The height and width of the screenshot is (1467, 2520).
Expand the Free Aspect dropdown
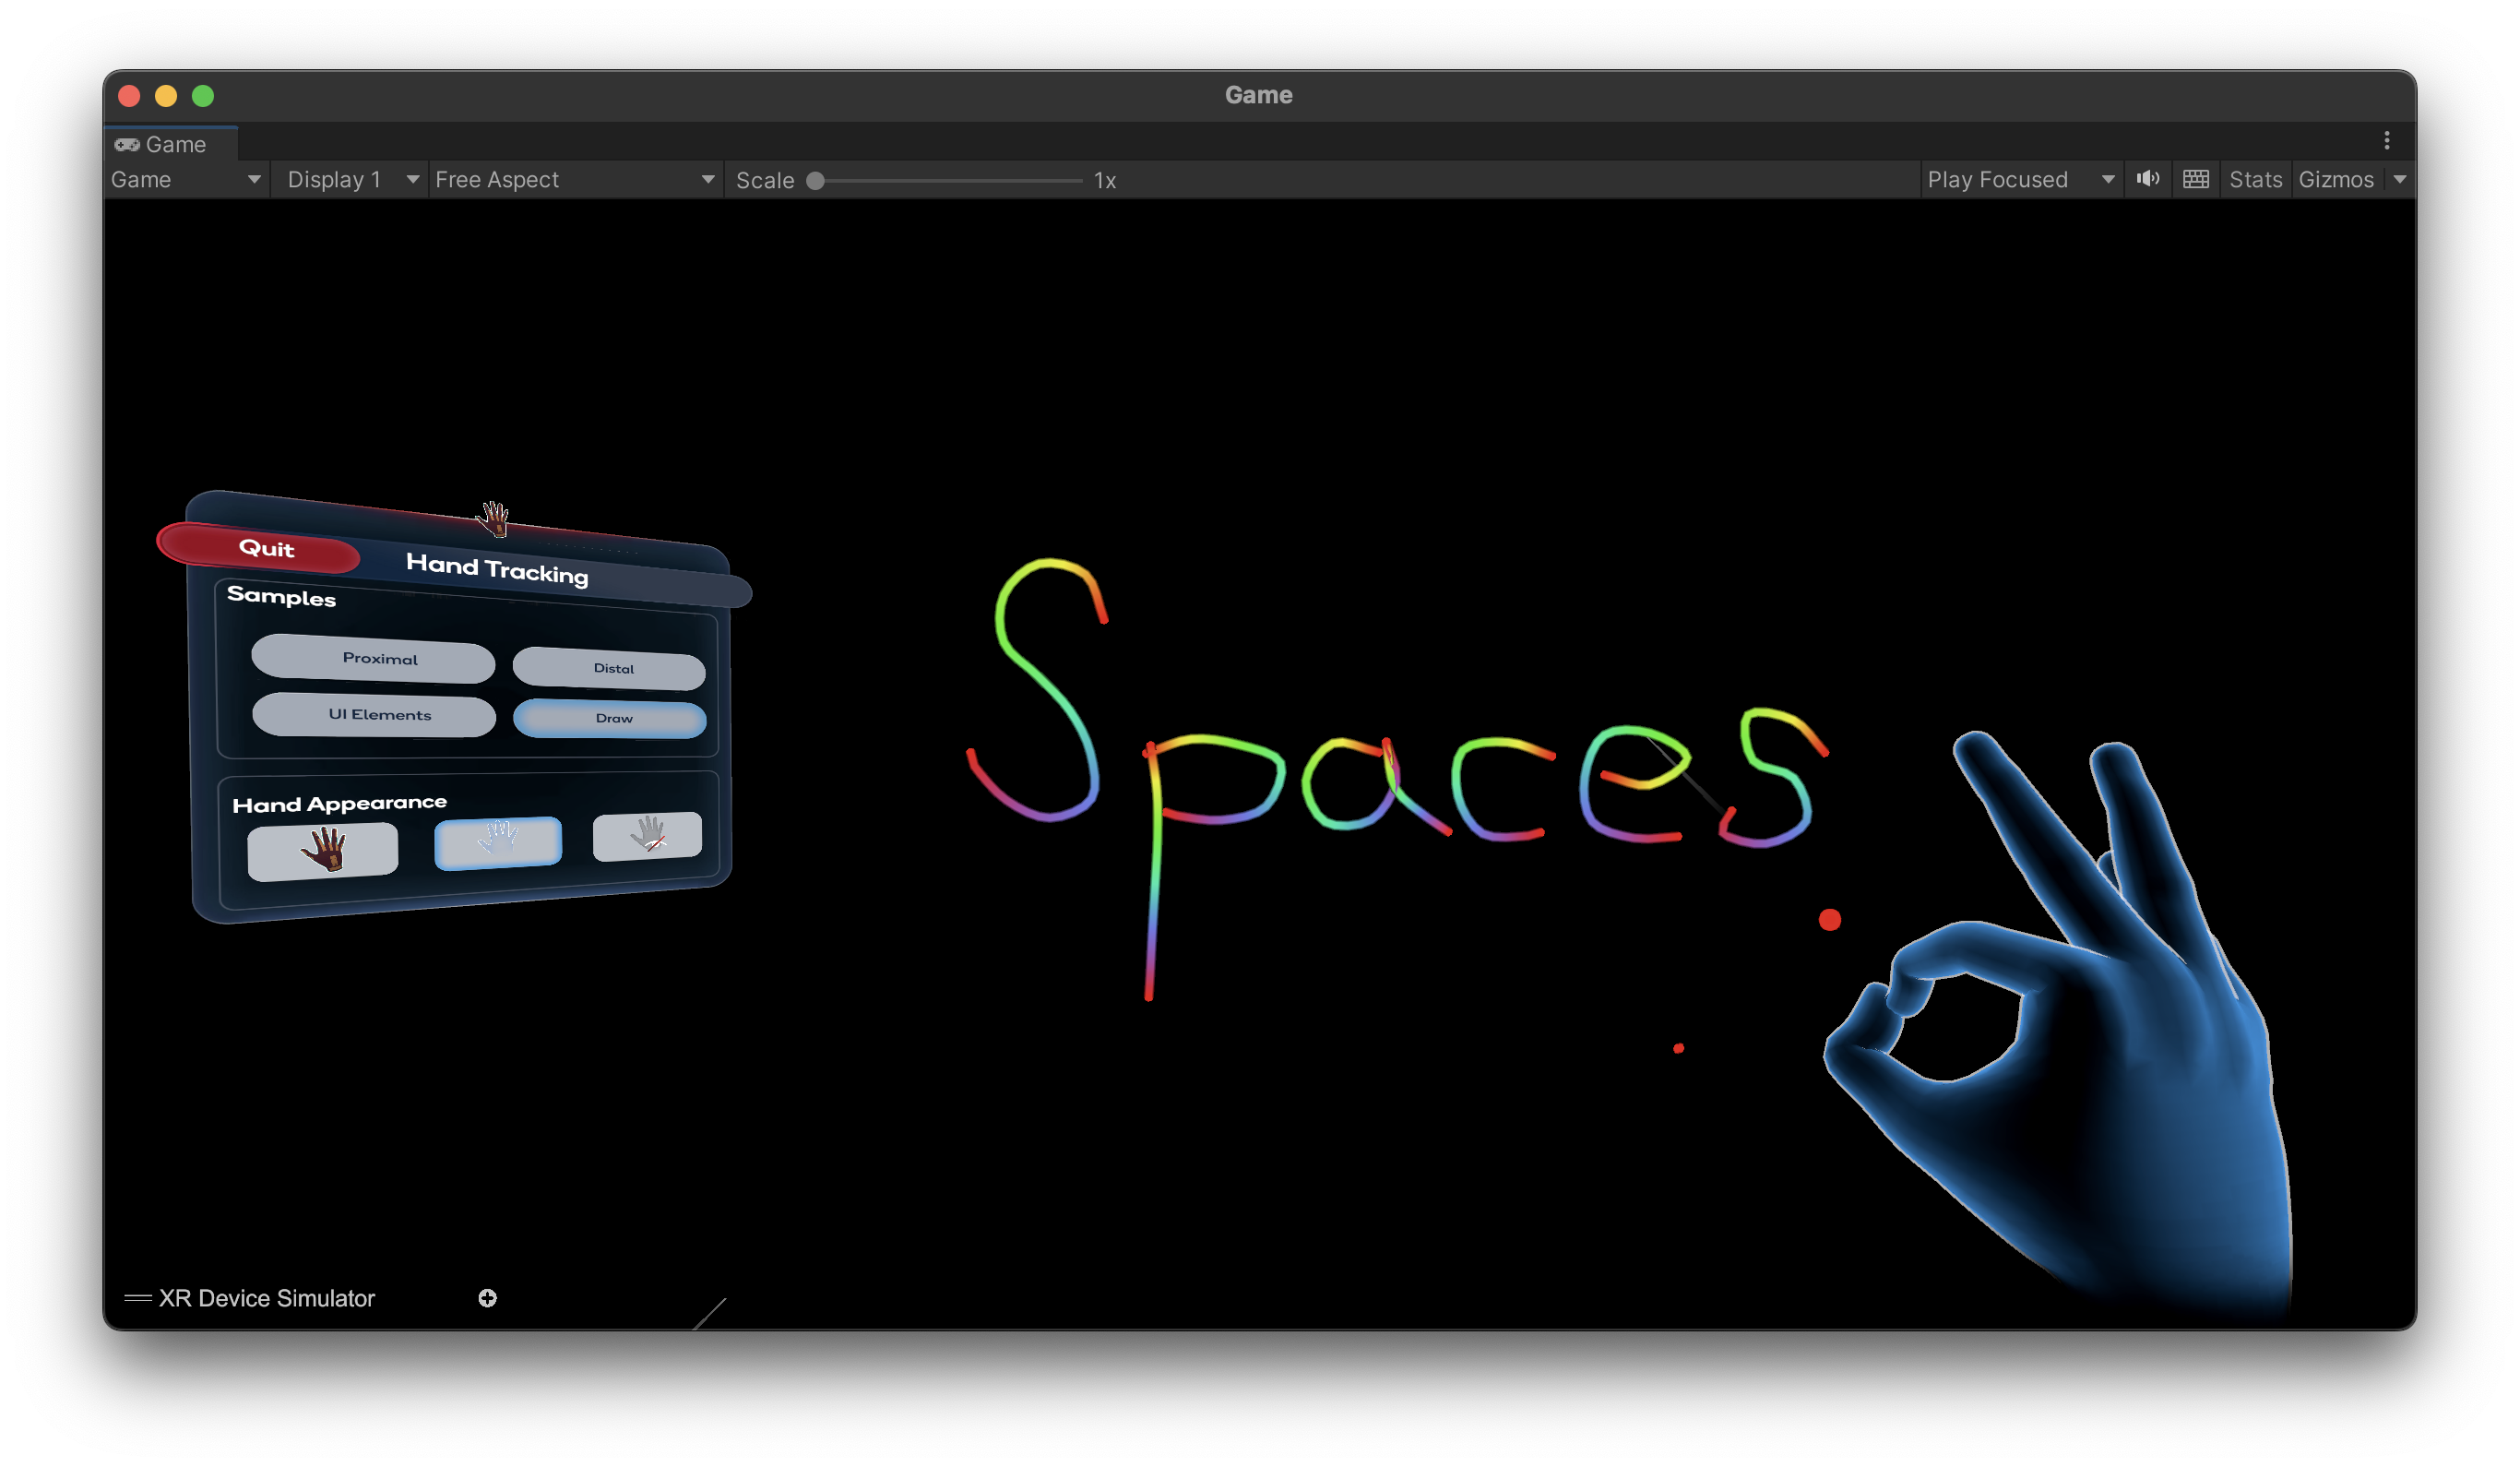575,180
